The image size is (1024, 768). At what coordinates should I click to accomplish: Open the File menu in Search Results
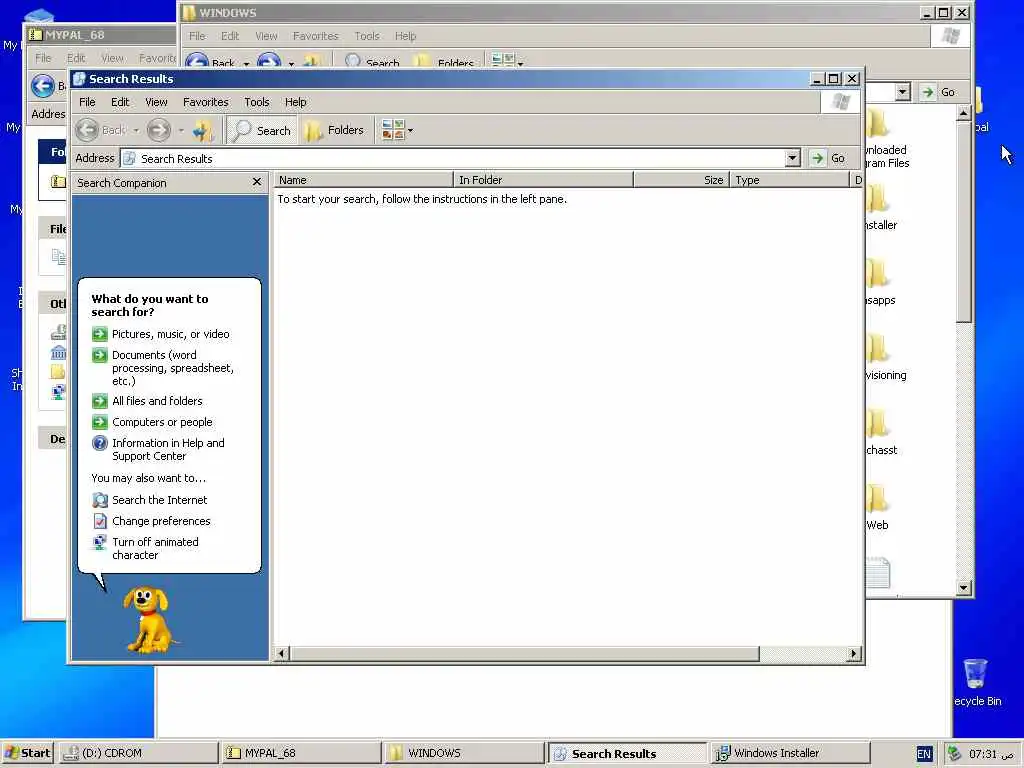click(87, 102)
